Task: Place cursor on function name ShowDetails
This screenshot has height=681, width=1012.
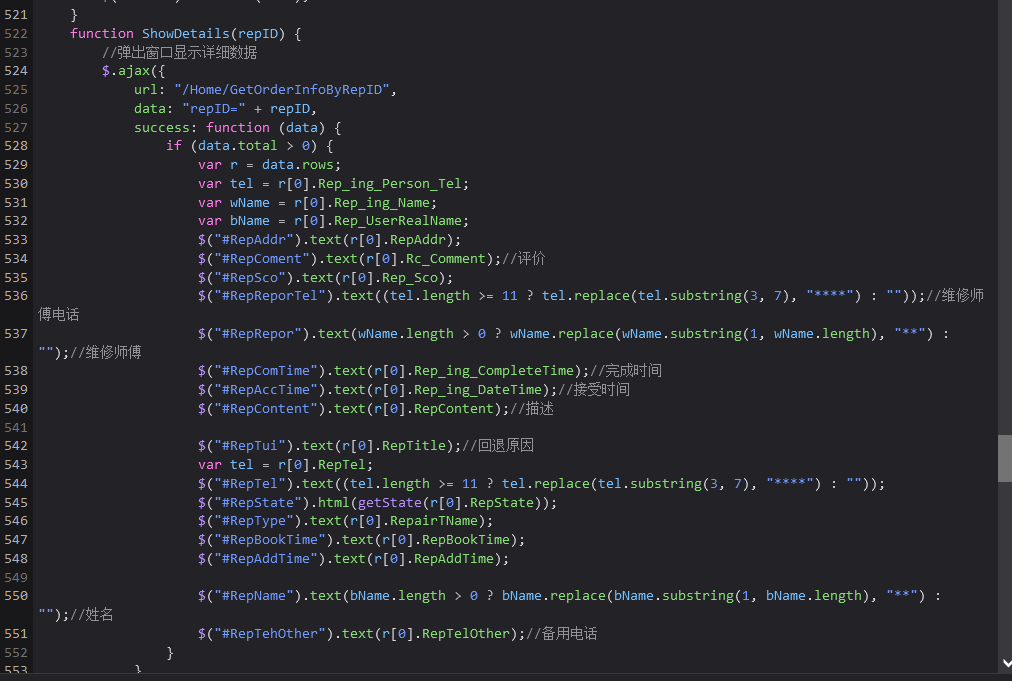Action: pyautogui.click(x=186, y=34)
